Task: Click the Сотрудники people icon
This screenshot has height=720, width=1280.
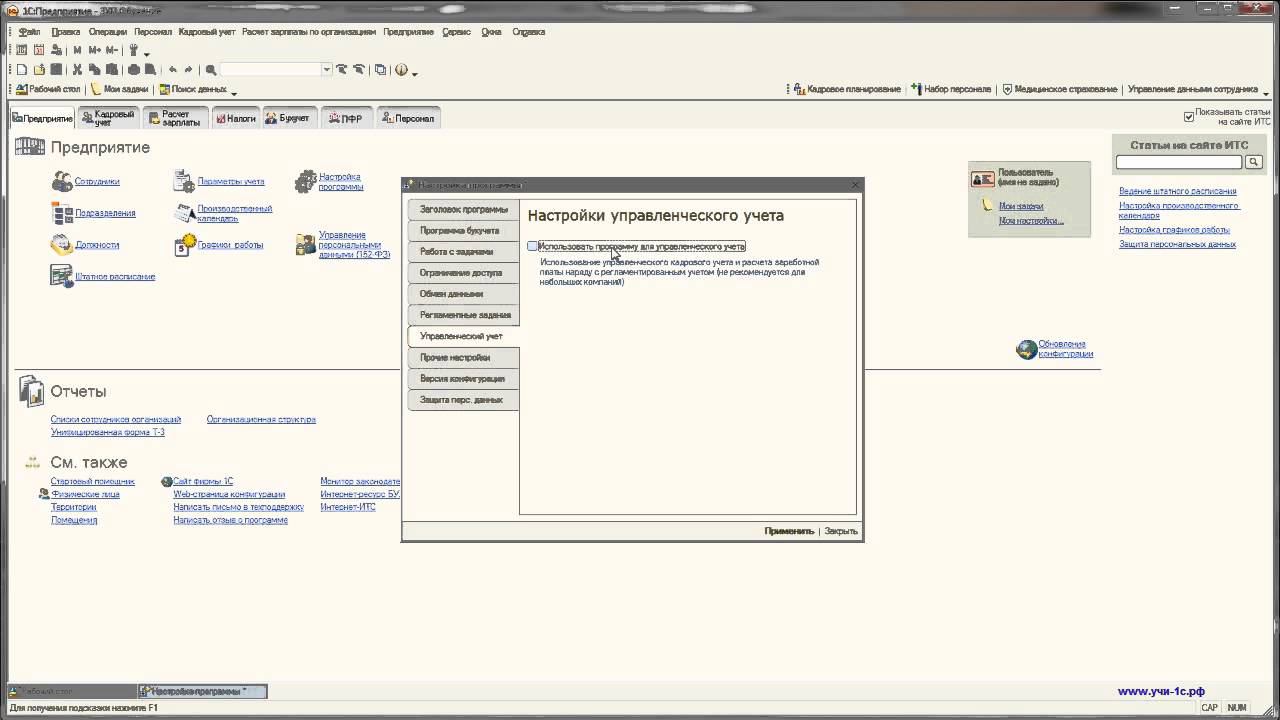Action: pyautogui.click(x=62, y=182)
